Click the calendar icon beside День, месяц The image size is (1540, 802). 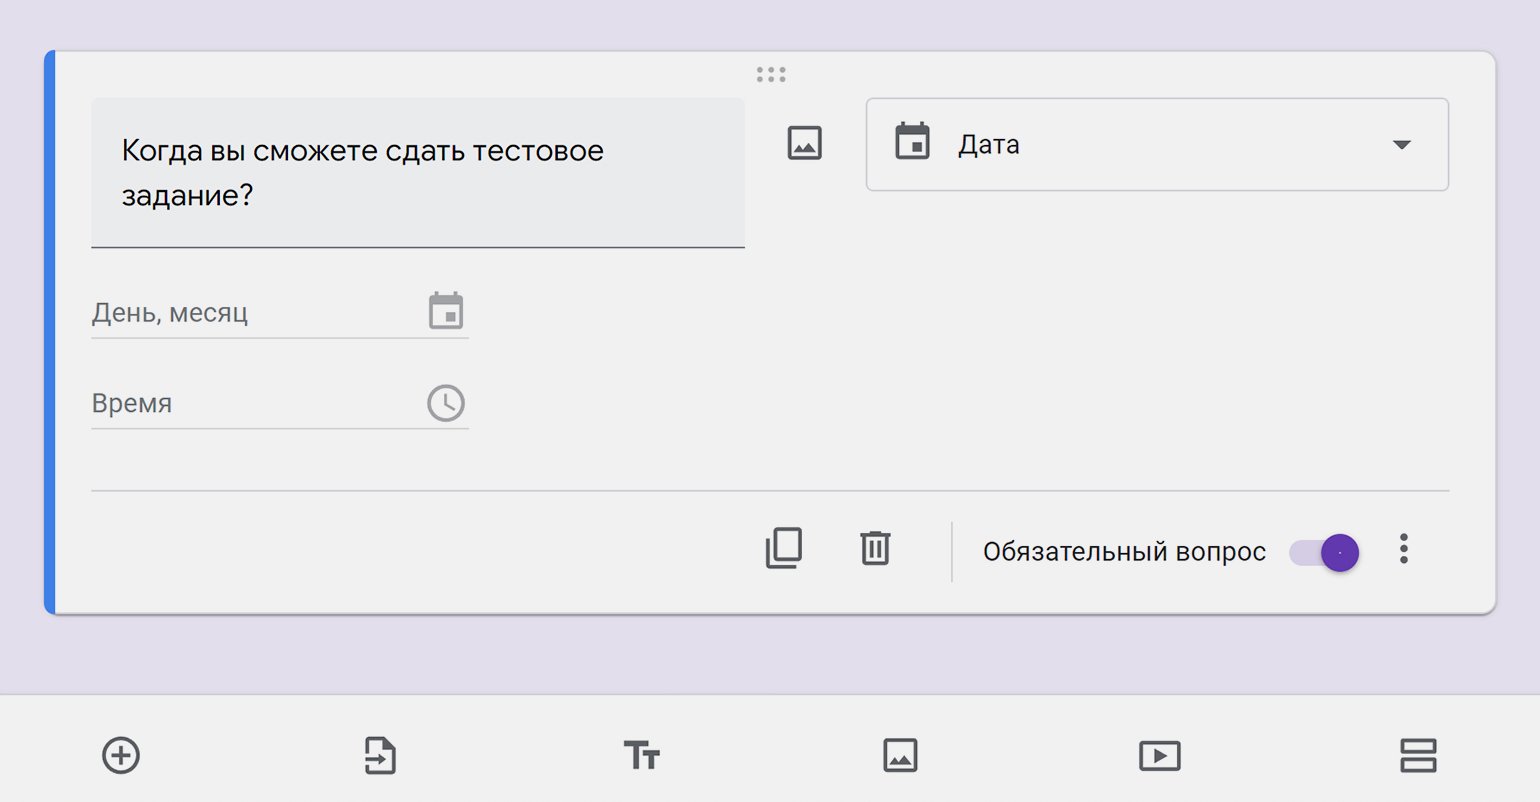click(x=446, y=311)
